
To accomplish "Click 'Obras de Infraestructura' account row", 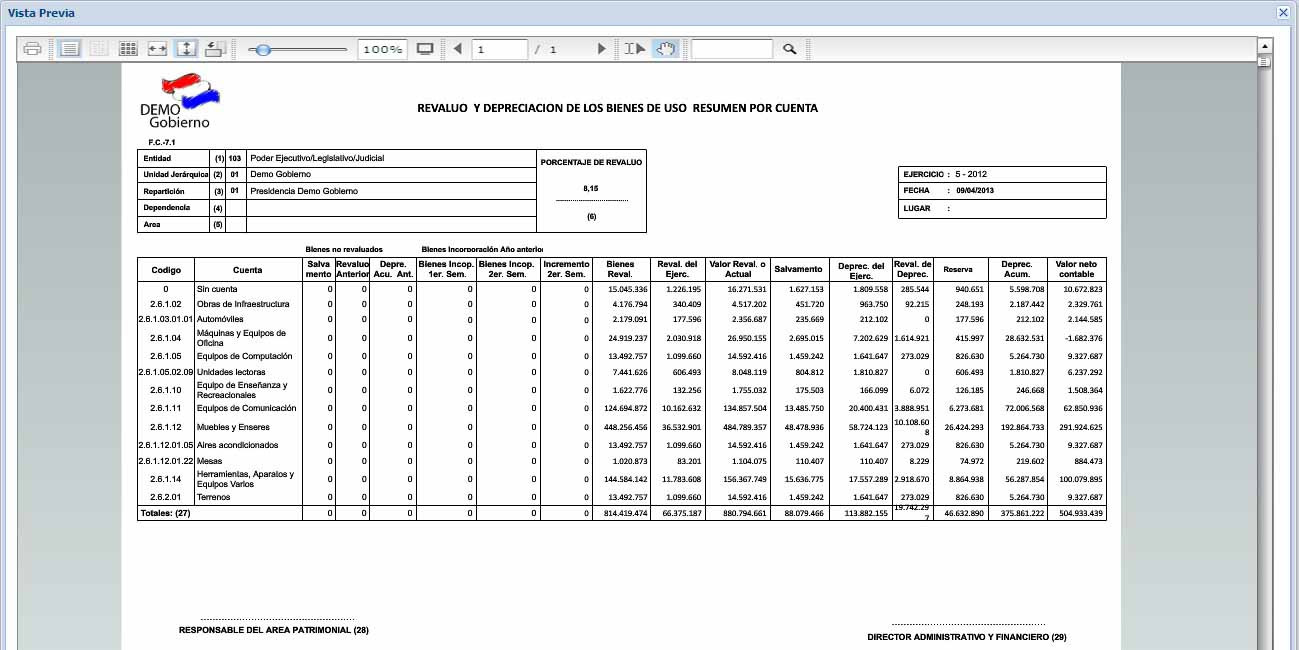I will 243,304.
